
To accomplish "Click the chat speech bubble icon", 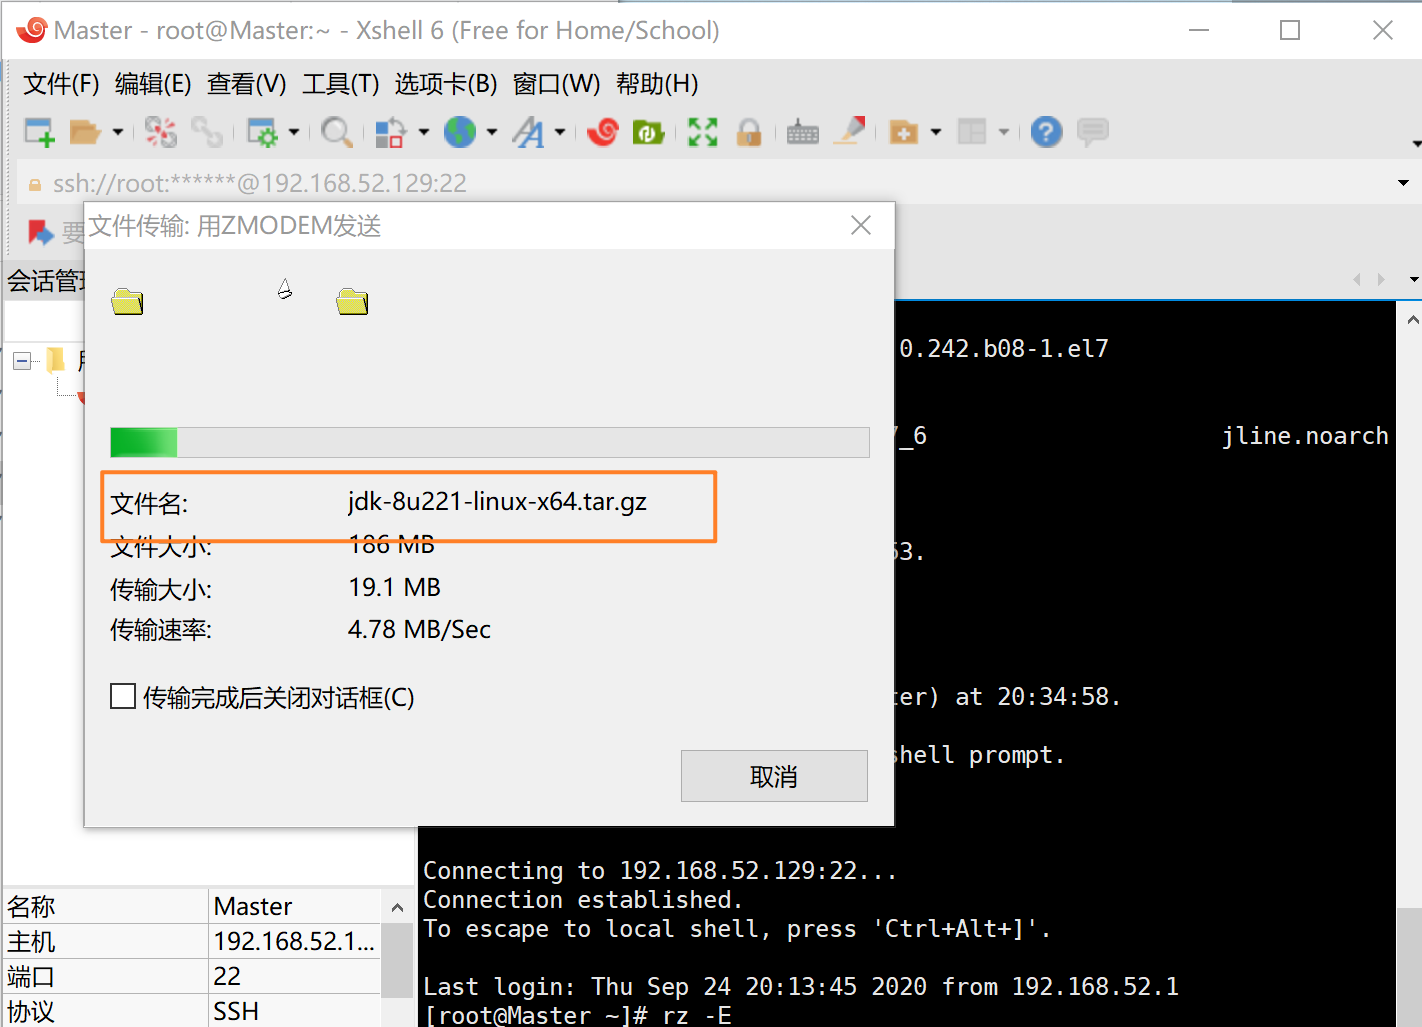I will pos(1093,132).
